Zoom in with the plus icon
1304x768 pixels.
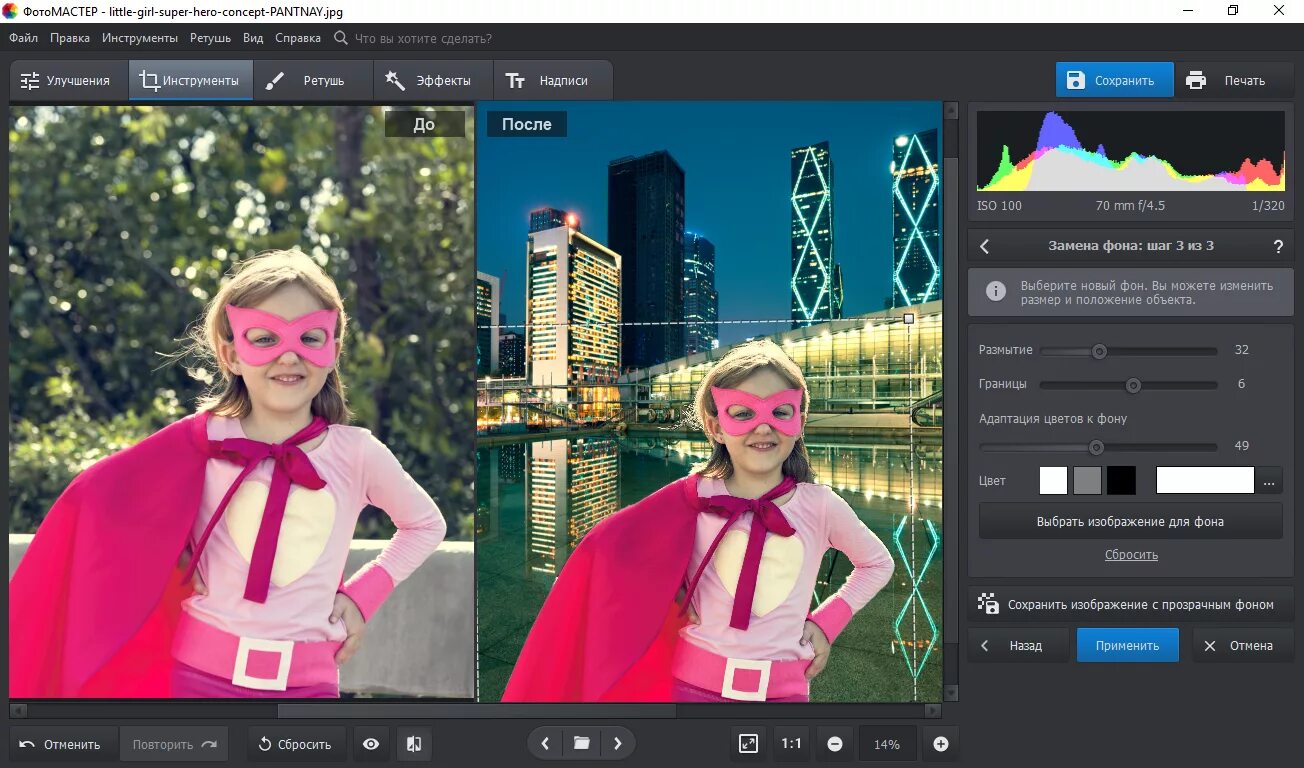pyautogui.click(x=940, y=743)
